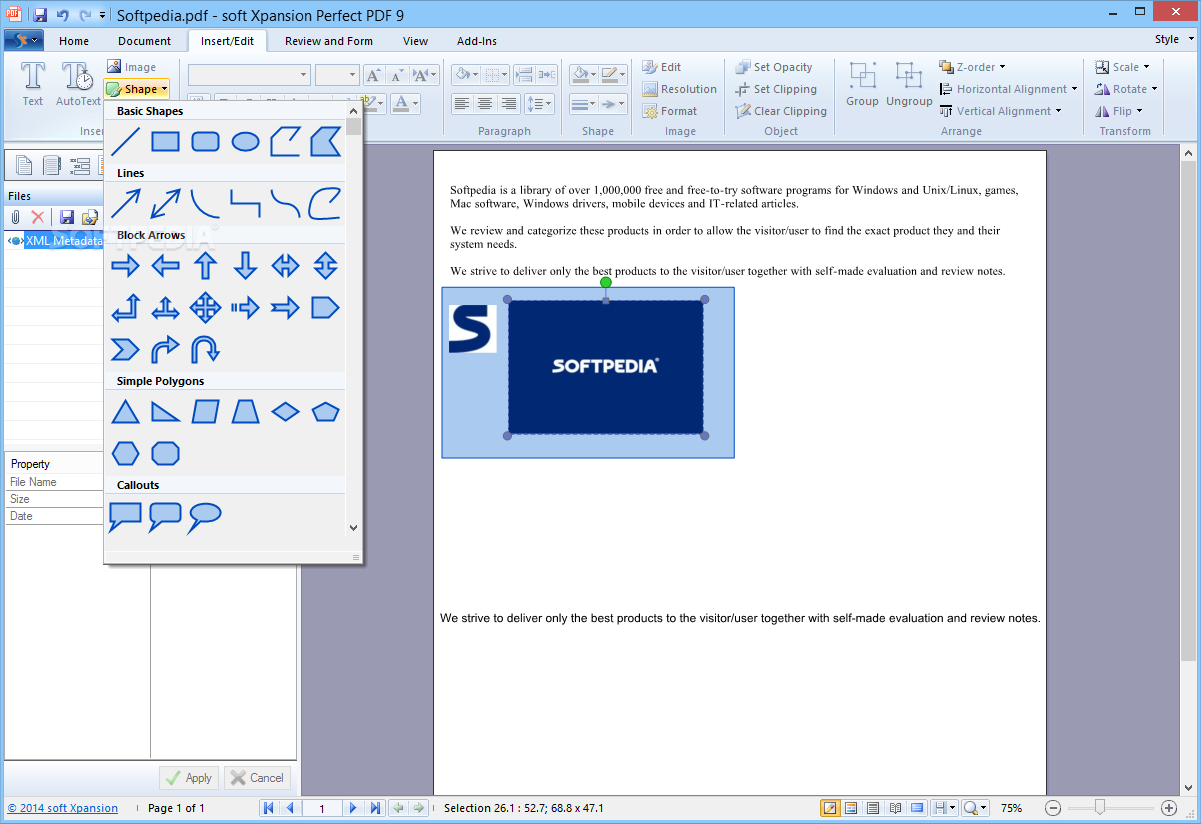Click the image Format button
Screen dimensions: 1201x824
tap(670, 111)
